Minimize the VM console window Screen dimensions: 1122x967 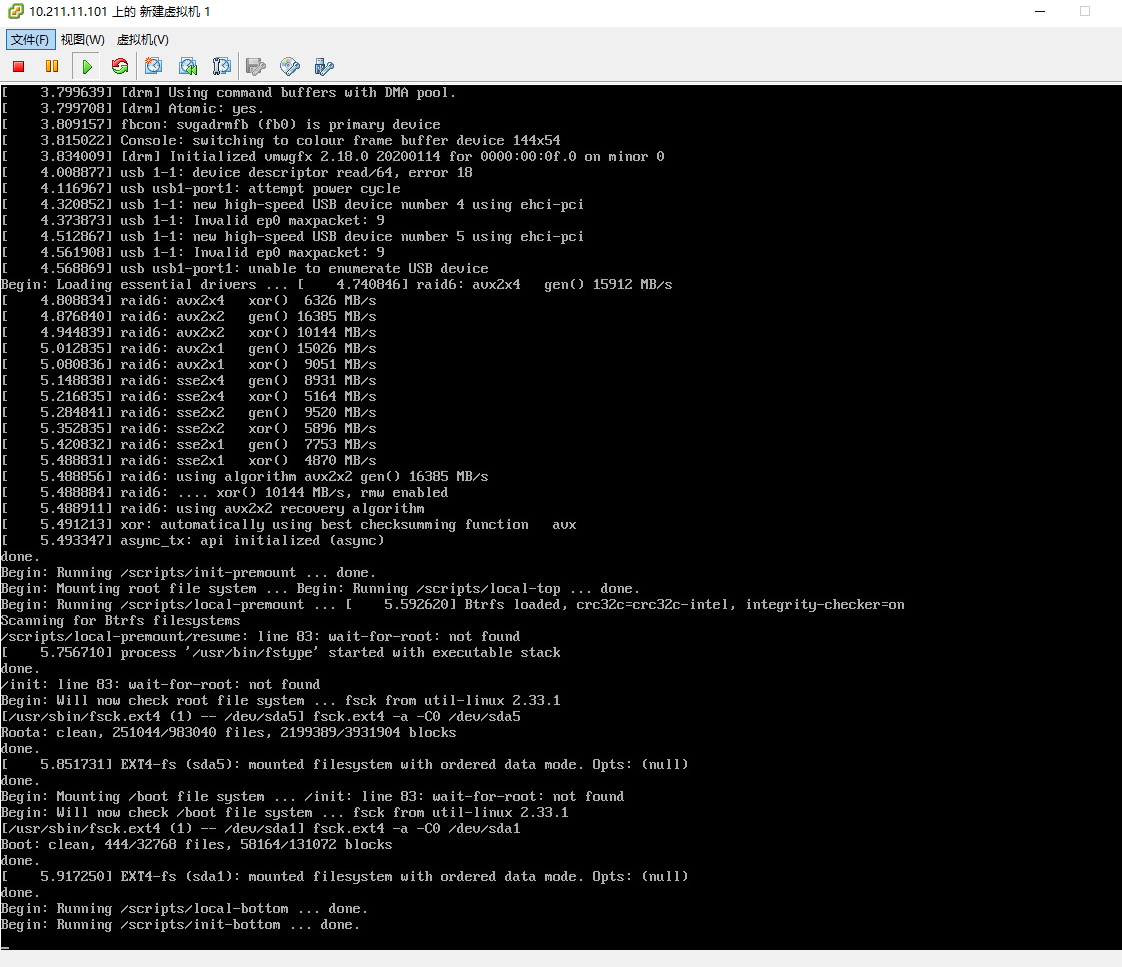pos(1040,11)
